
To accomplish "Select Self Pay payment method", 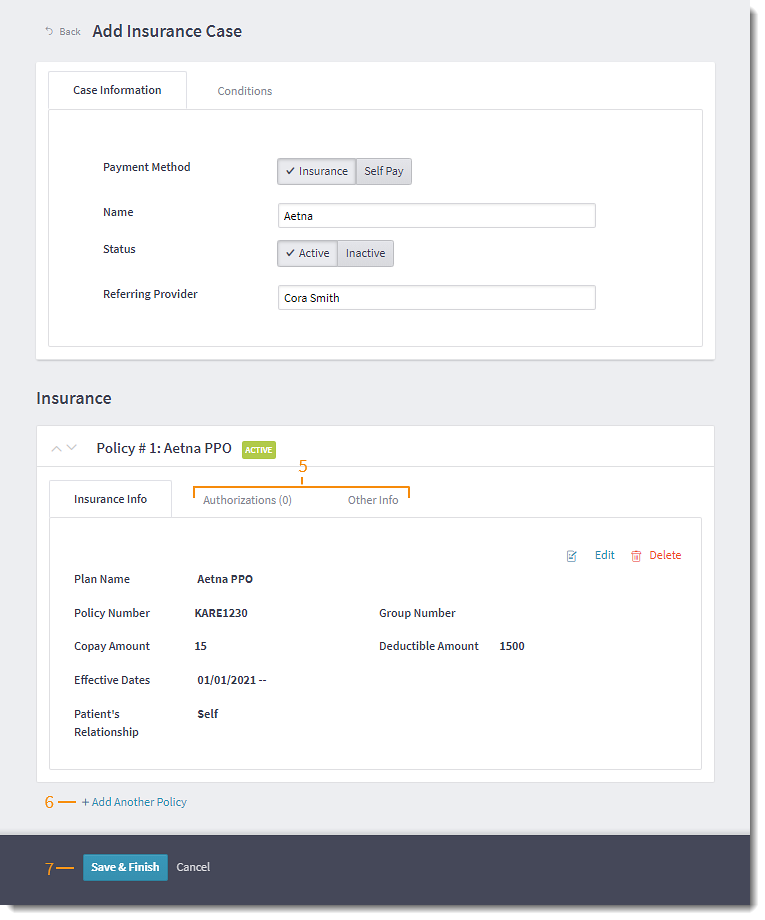I will click(x=384, y=171).
